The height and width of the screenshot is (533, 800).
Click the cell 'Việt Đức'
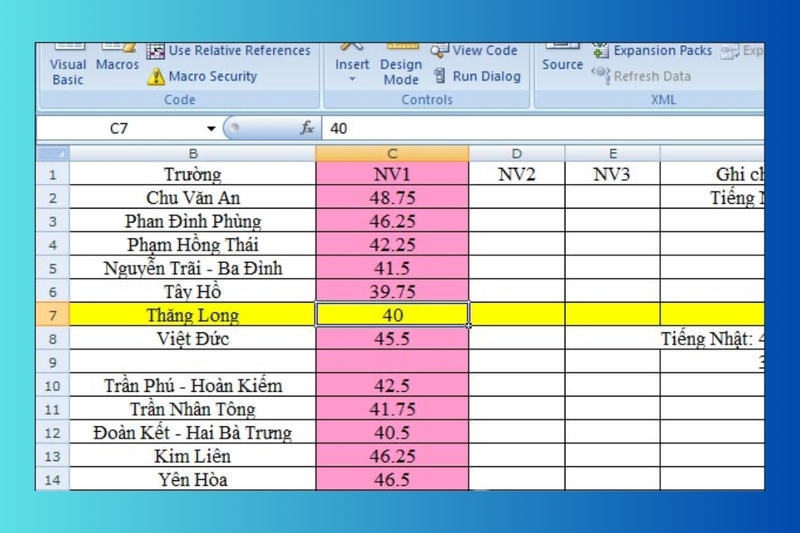point(192,339)
